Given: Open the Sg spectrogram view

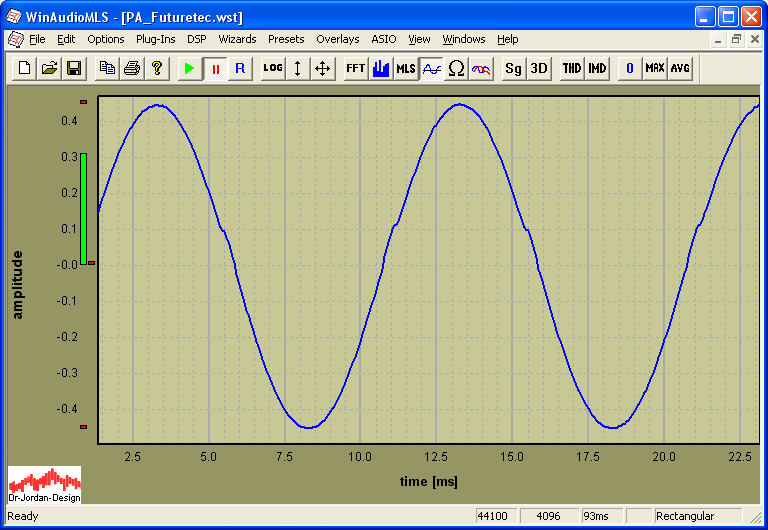Looking at the screenshot, I should point(513,68).
